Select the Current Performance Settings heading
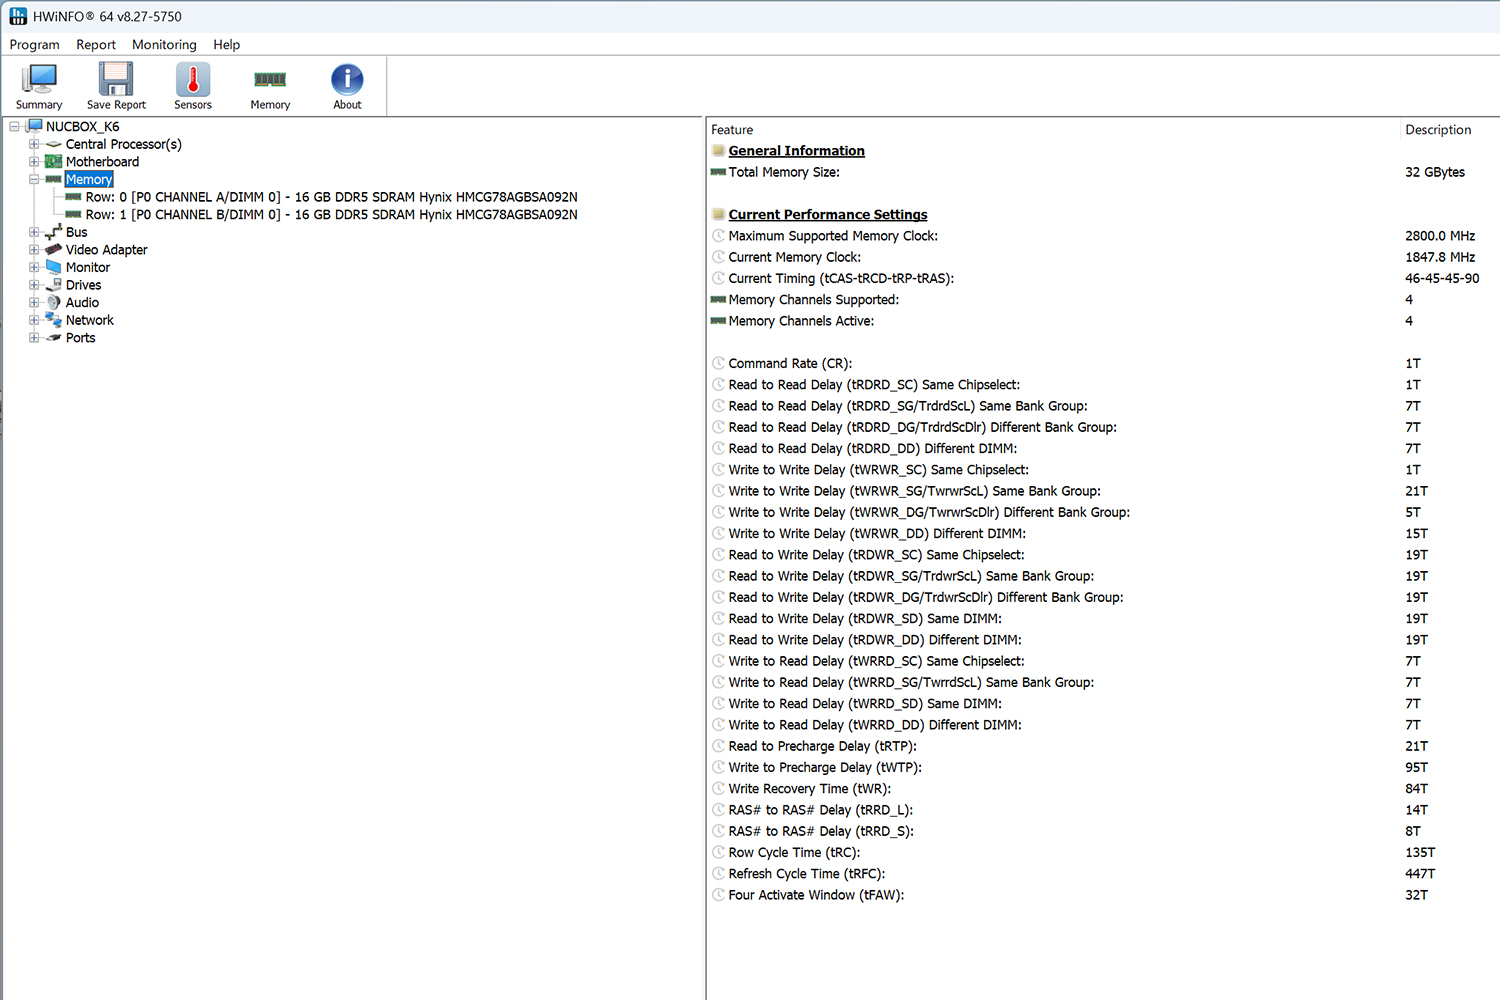The height and width of the screenshot is (1000, 1500). point(828,215)
